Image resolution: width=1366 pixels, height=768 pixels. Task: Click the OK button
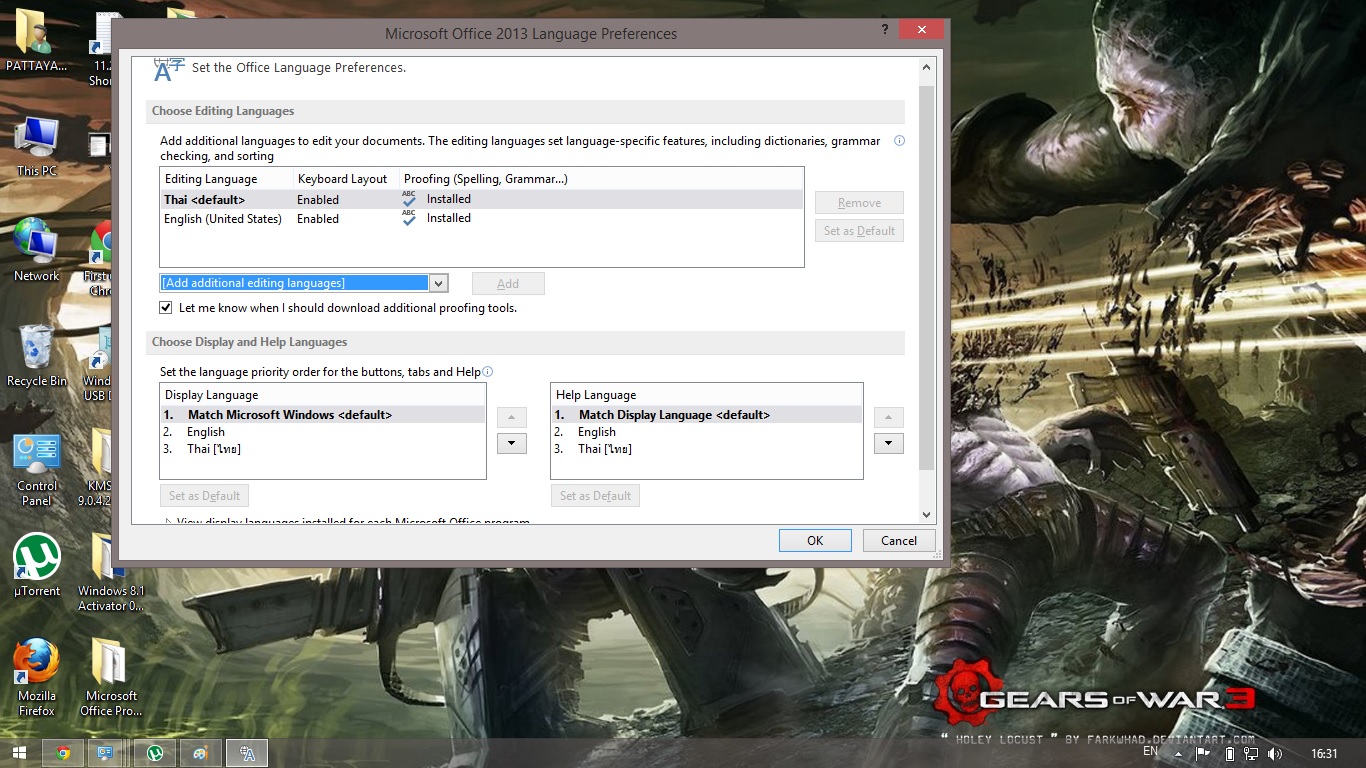[x=815, y=540]
